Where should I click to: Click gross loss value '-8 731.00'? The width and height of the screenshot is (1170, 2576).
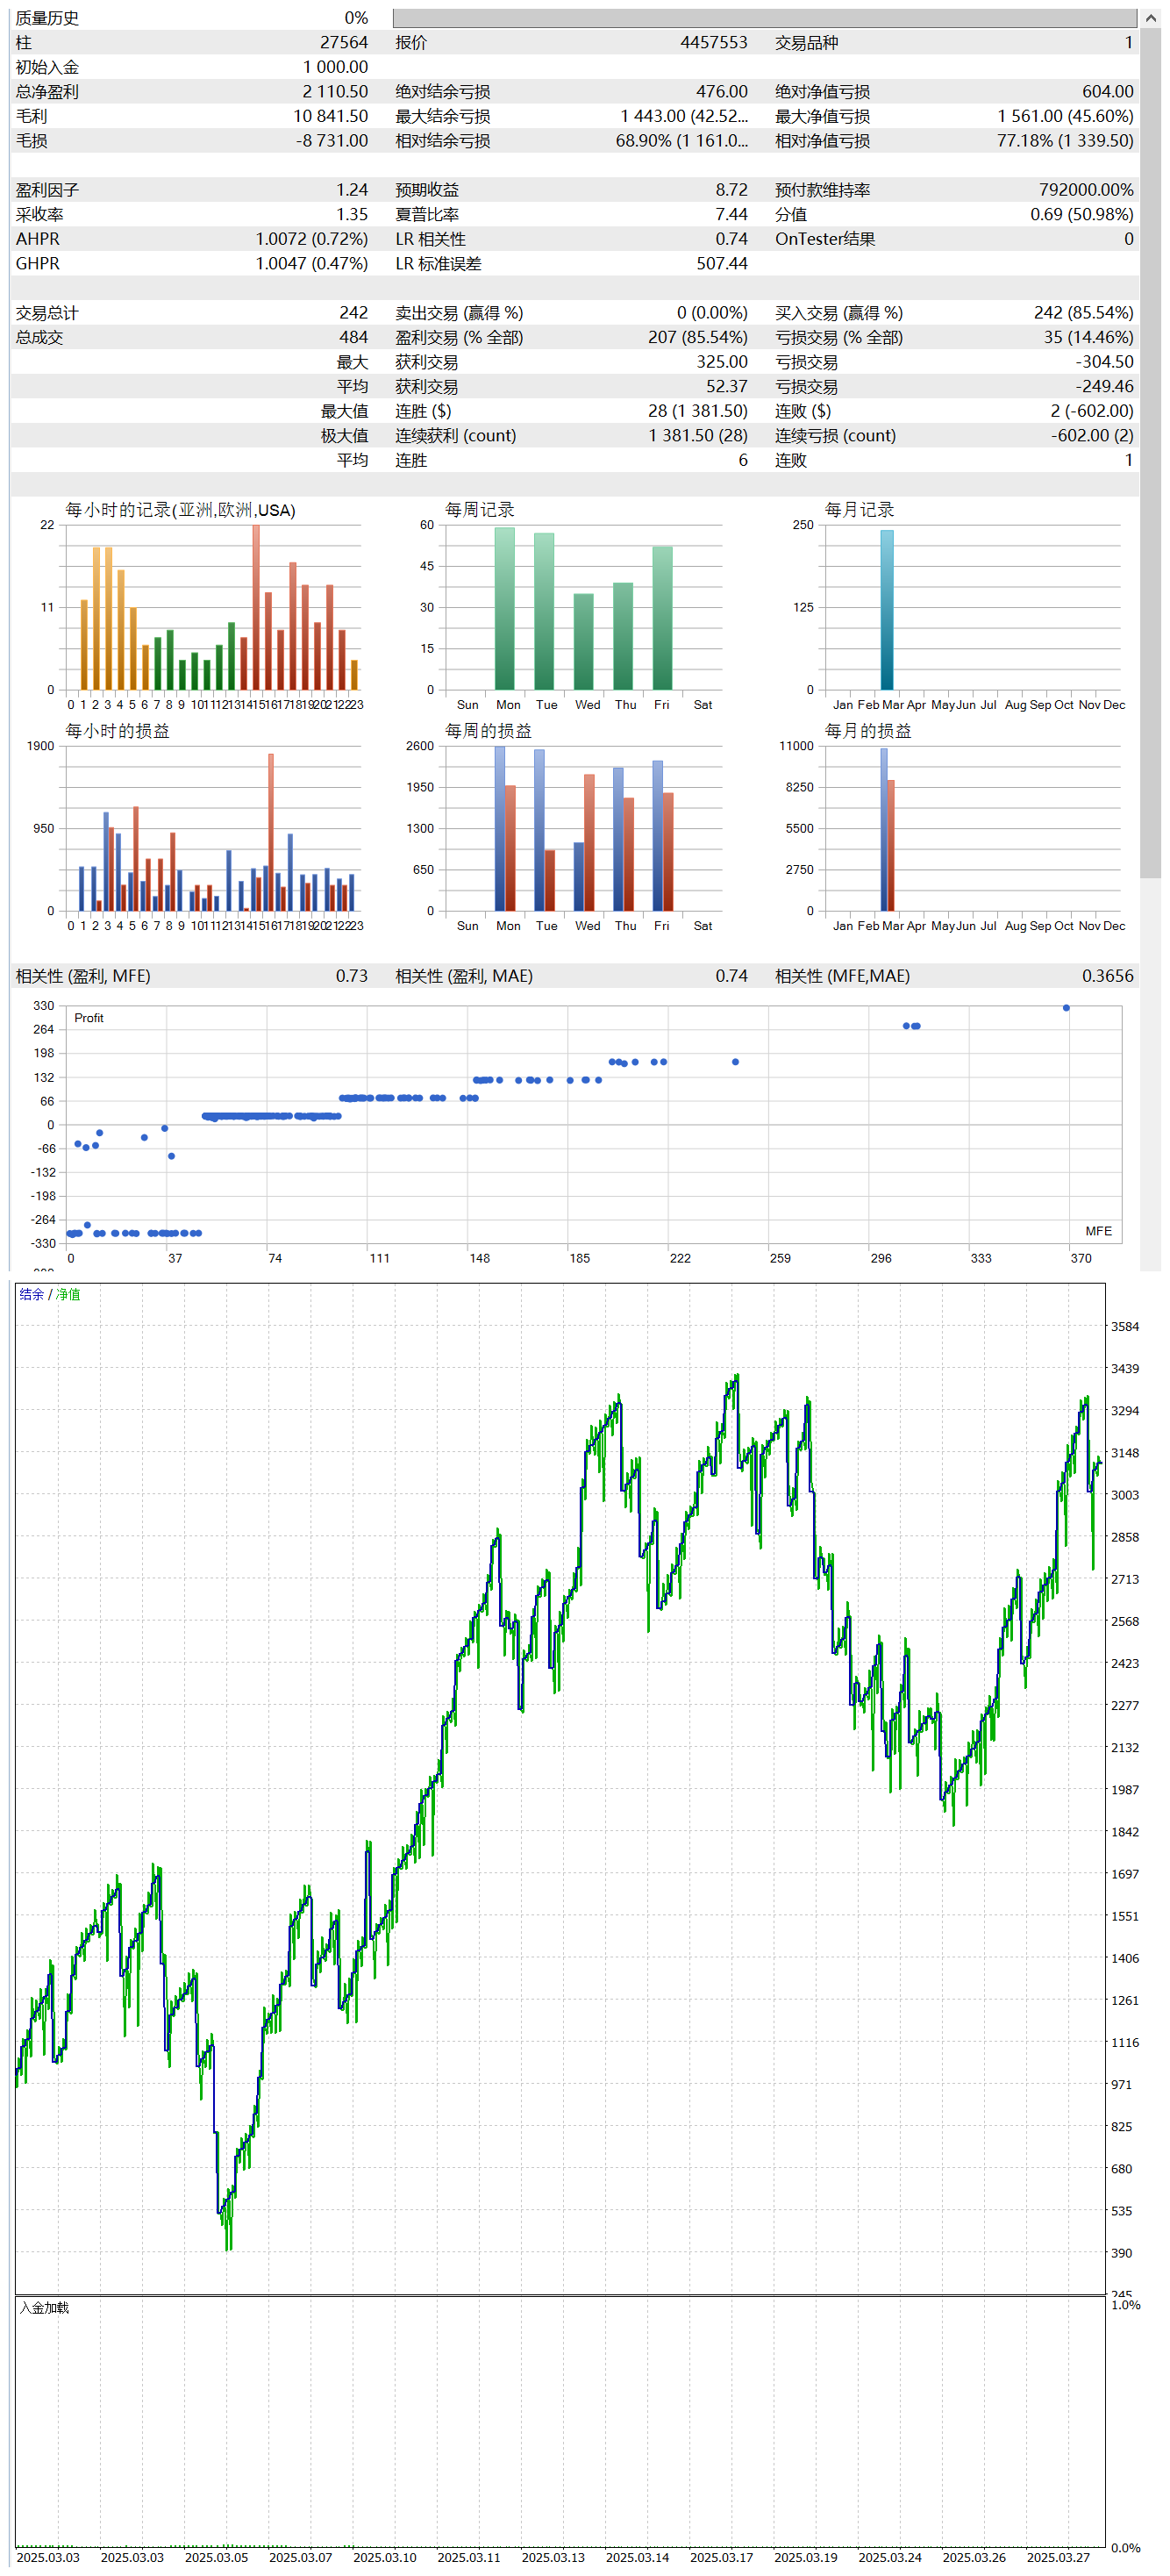332,140
